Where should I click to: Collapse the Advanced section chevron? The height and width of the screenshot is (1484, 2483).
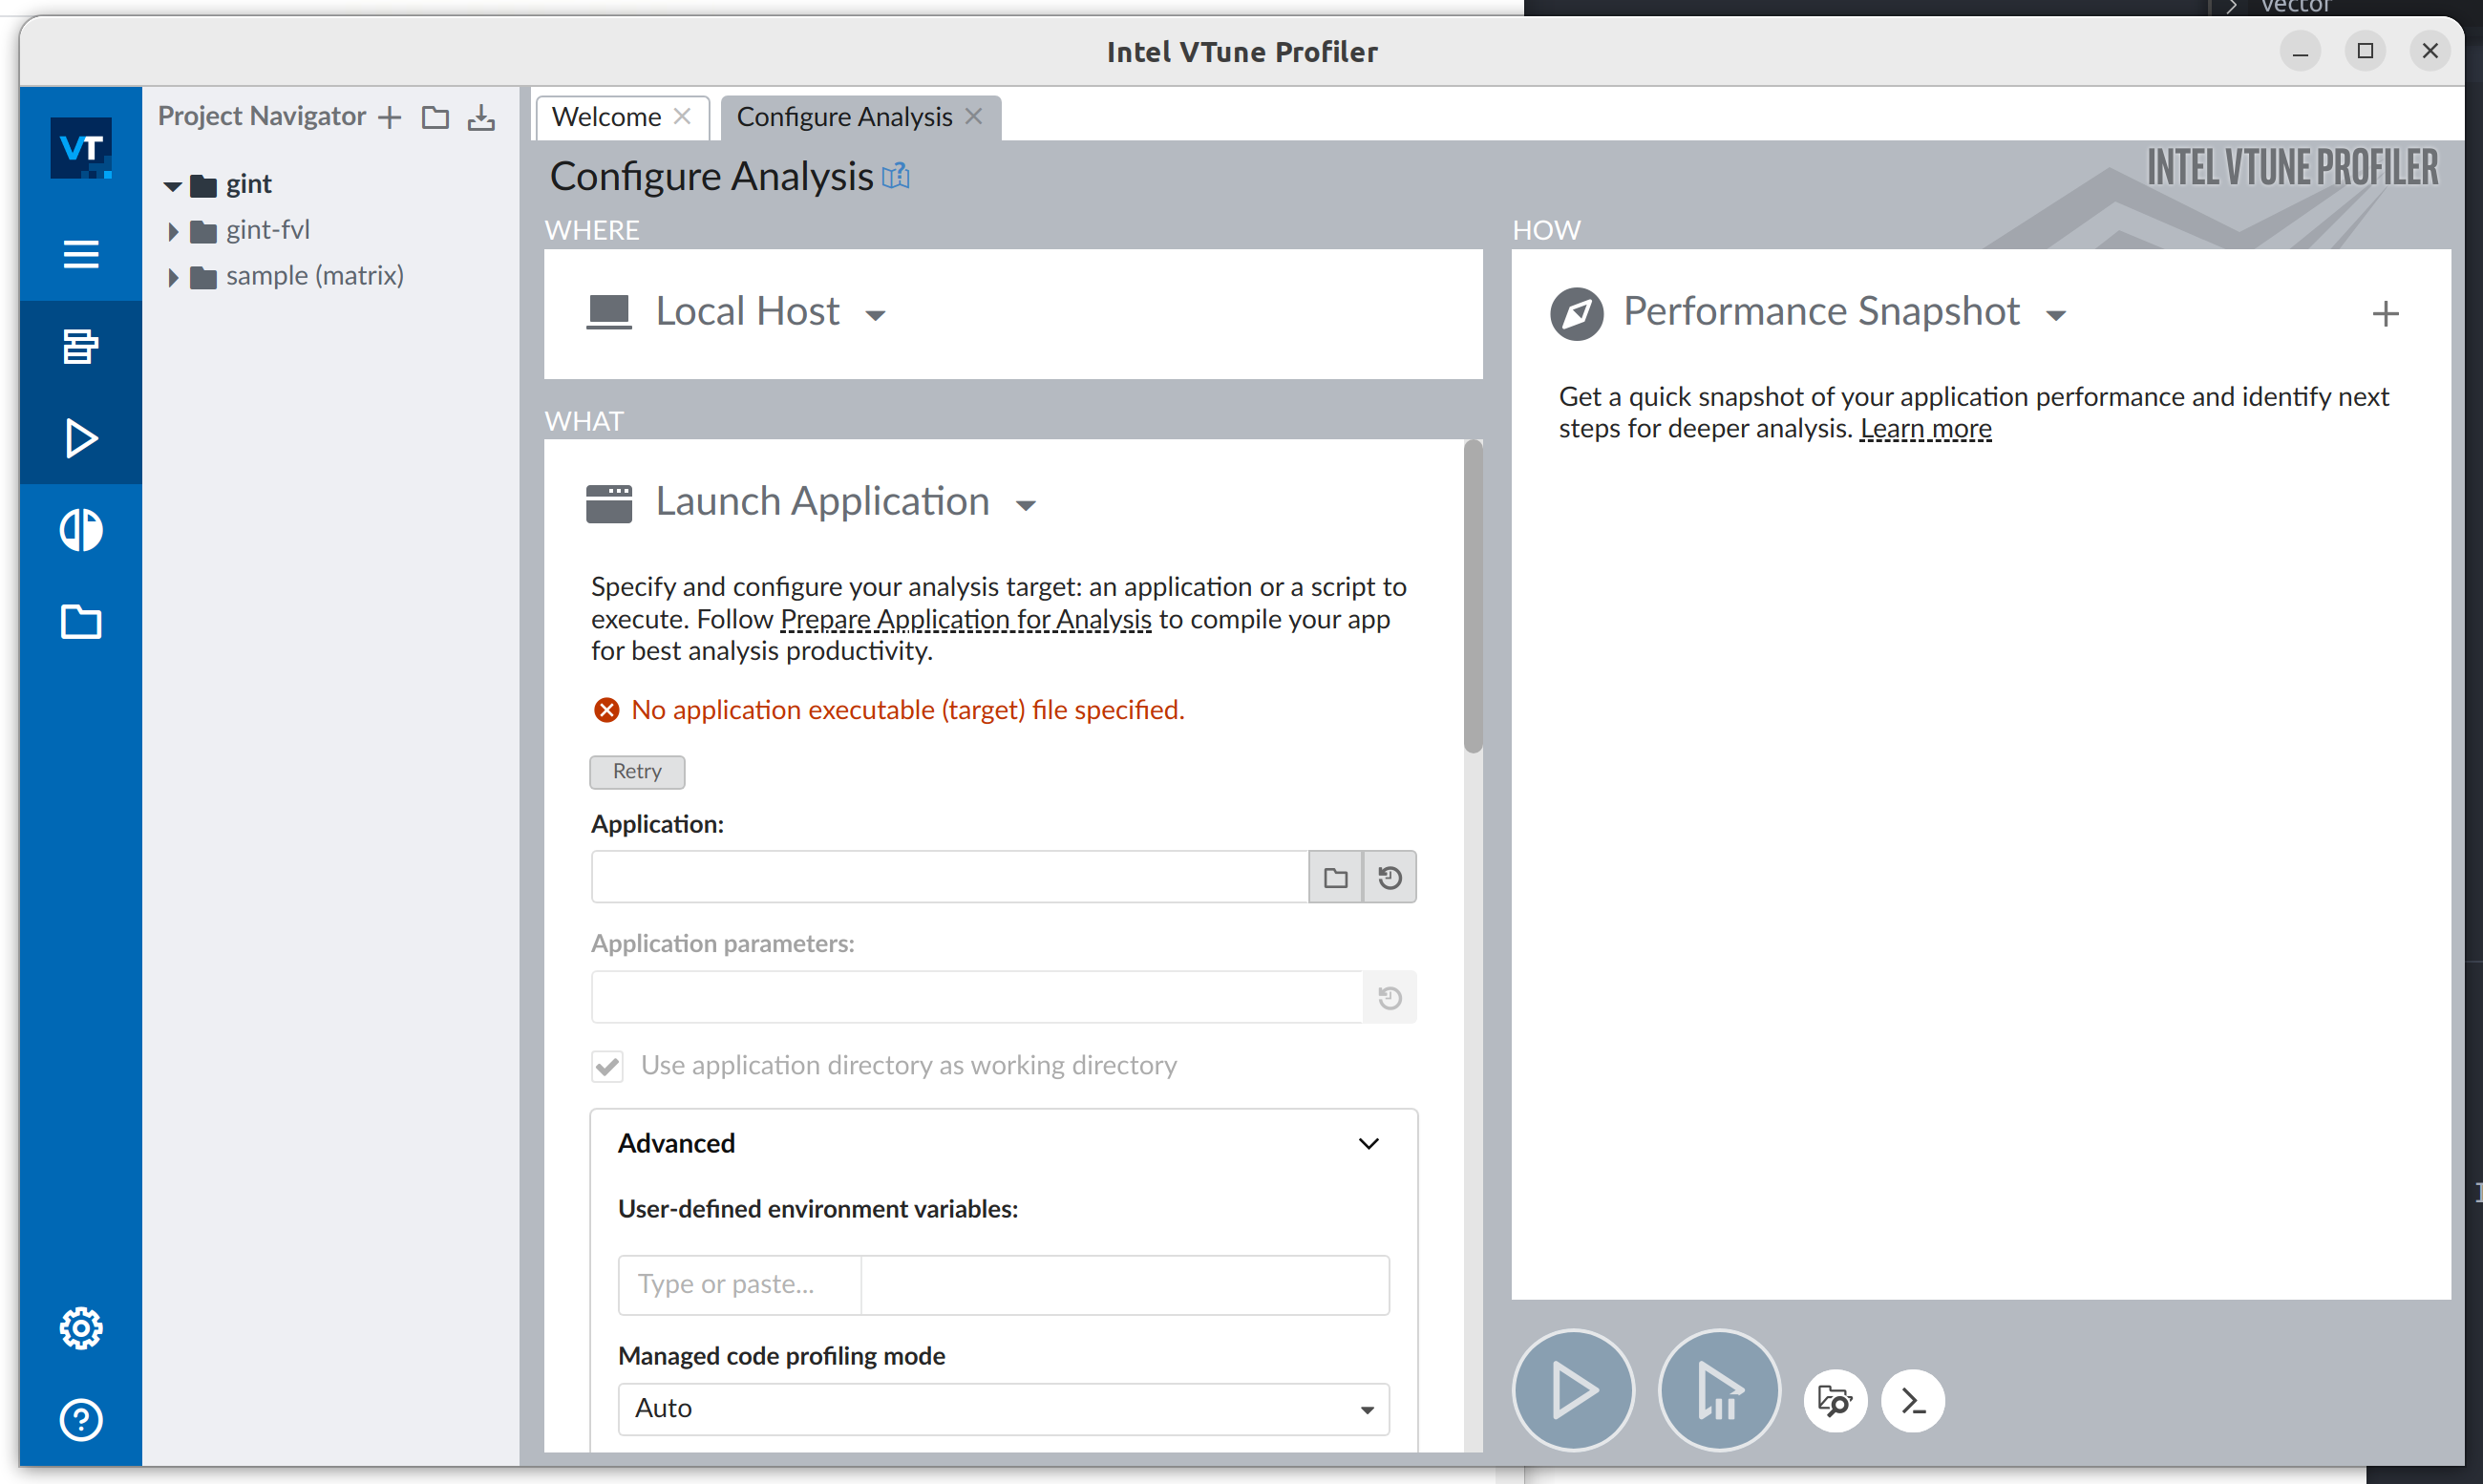1368,1143
